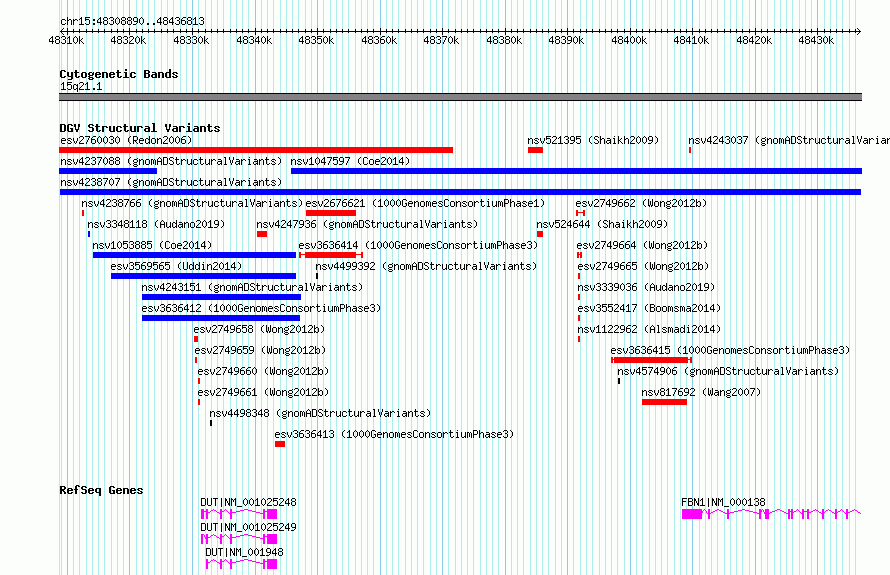Click the nsv4243037 gnomAD variant label
Screen dimensions: 890x575
click(x=789, y=140)
